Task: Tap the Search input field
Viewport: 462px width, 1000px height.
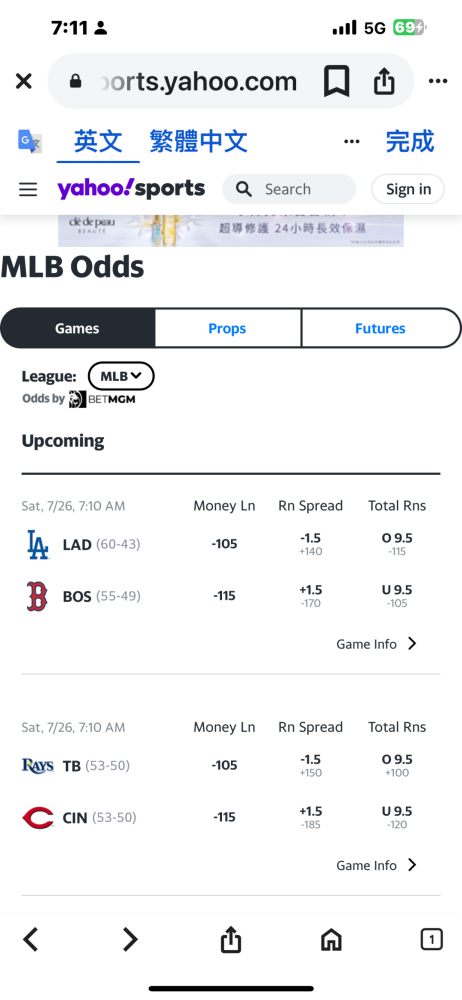Action: pos(289,189)
